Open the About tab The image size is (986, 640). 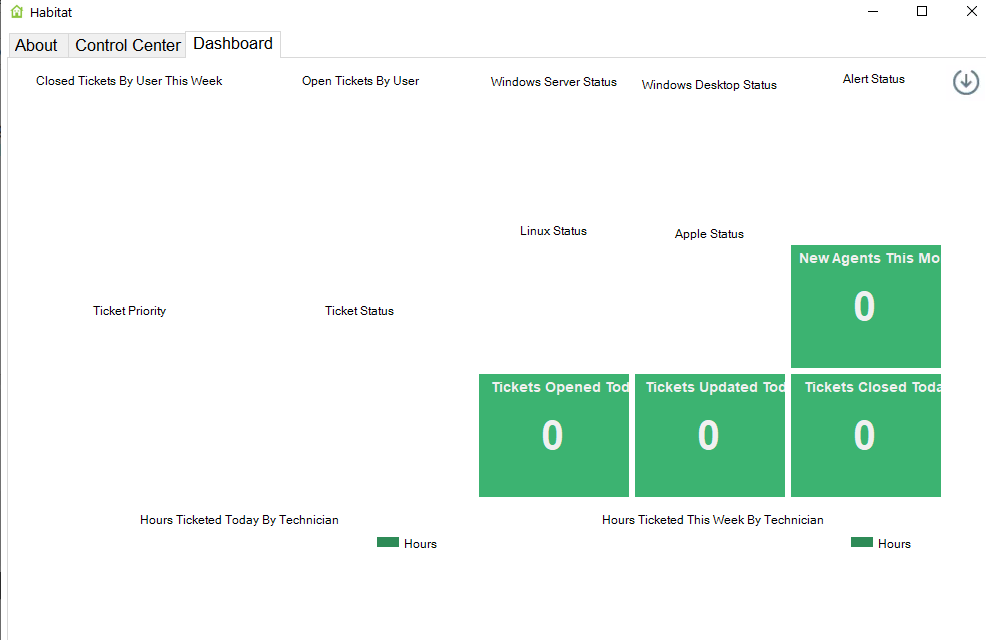tap(36, 45)
